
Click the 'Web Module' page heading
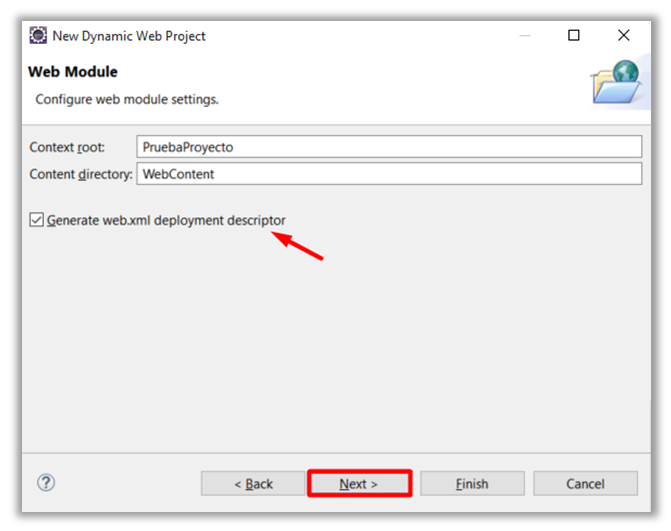pyautogui.click(x=72, y=72)
